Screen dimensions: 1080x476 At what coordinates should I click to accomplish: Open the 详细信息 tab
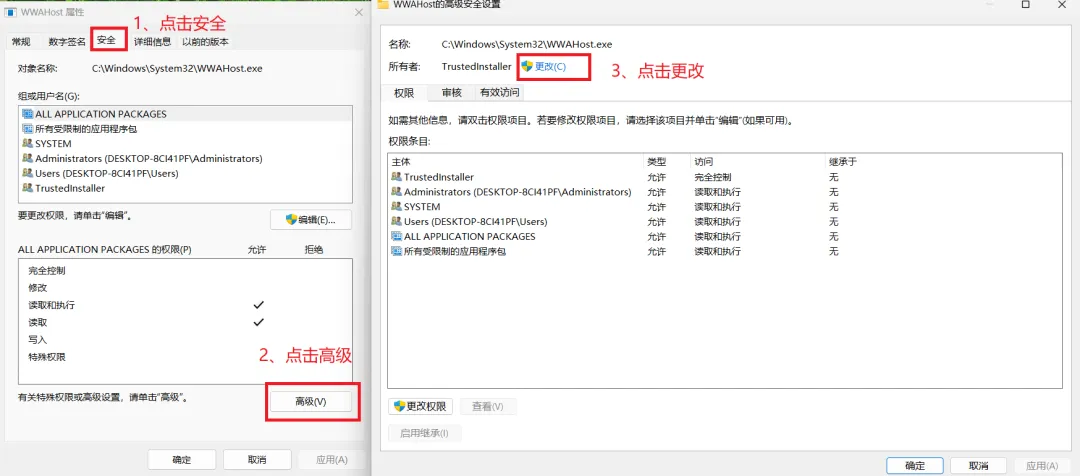[152, 42]
